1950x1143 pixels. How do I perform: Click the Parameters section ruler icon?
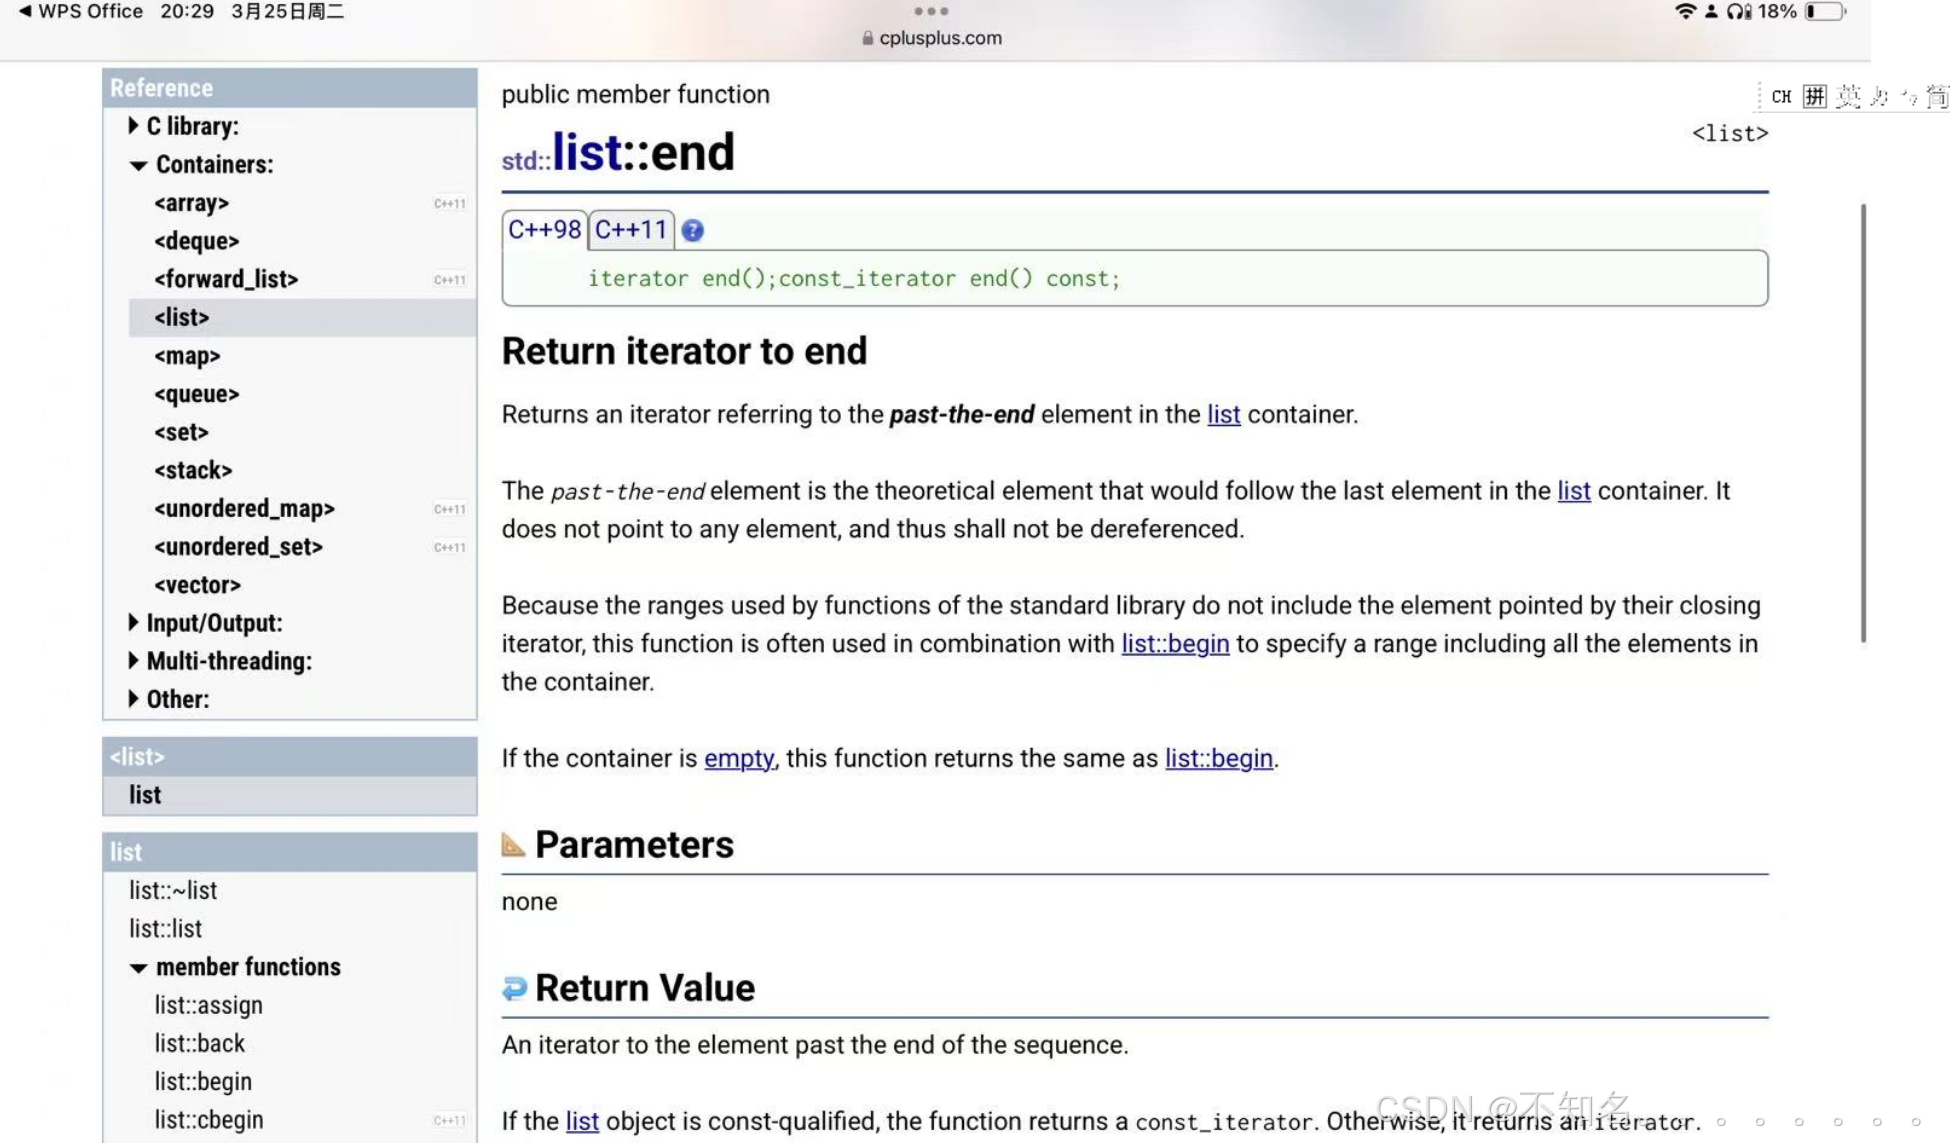513,844
